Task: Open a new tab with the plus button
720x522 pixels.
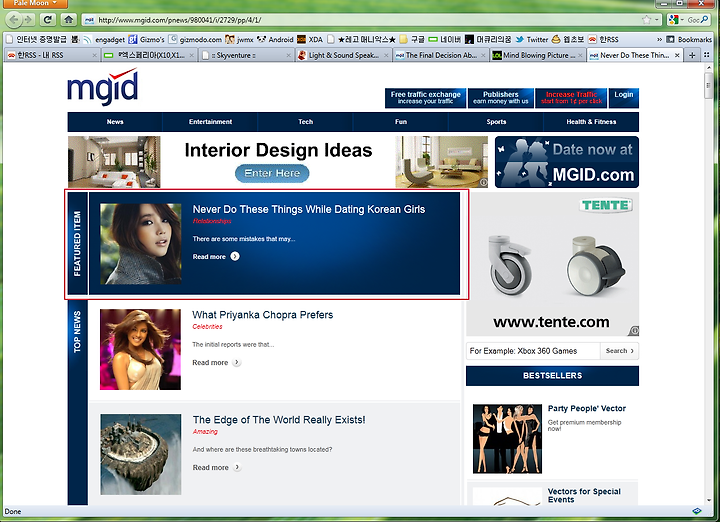Action: point(692,55)
